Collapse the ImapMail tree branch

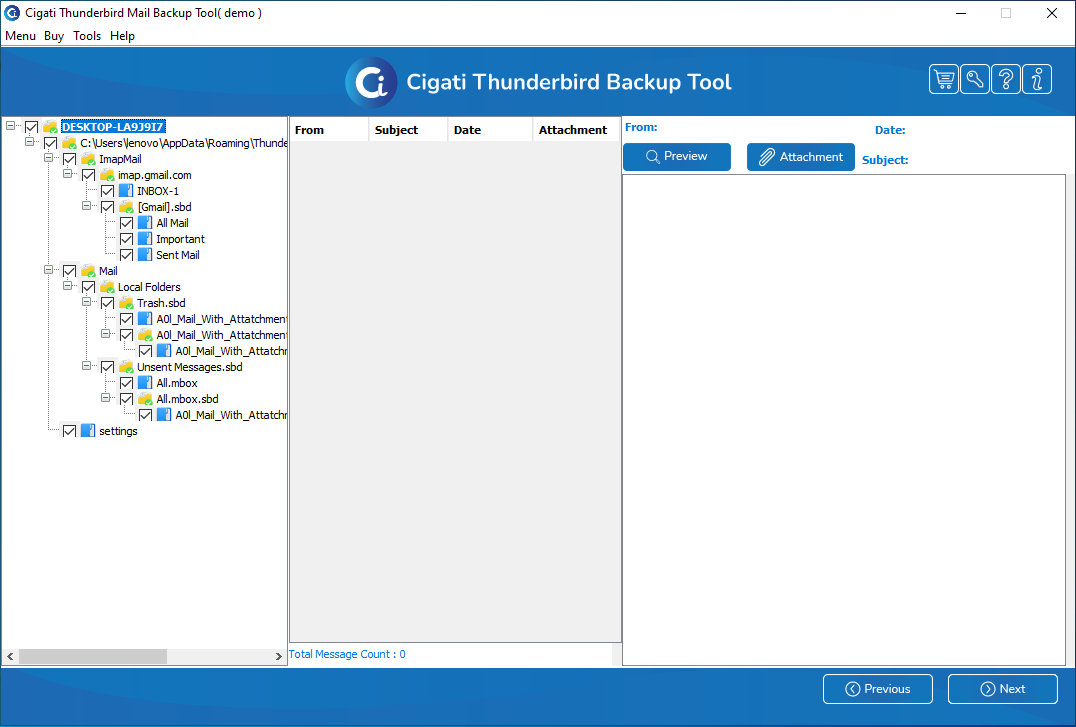pos(49,158)
